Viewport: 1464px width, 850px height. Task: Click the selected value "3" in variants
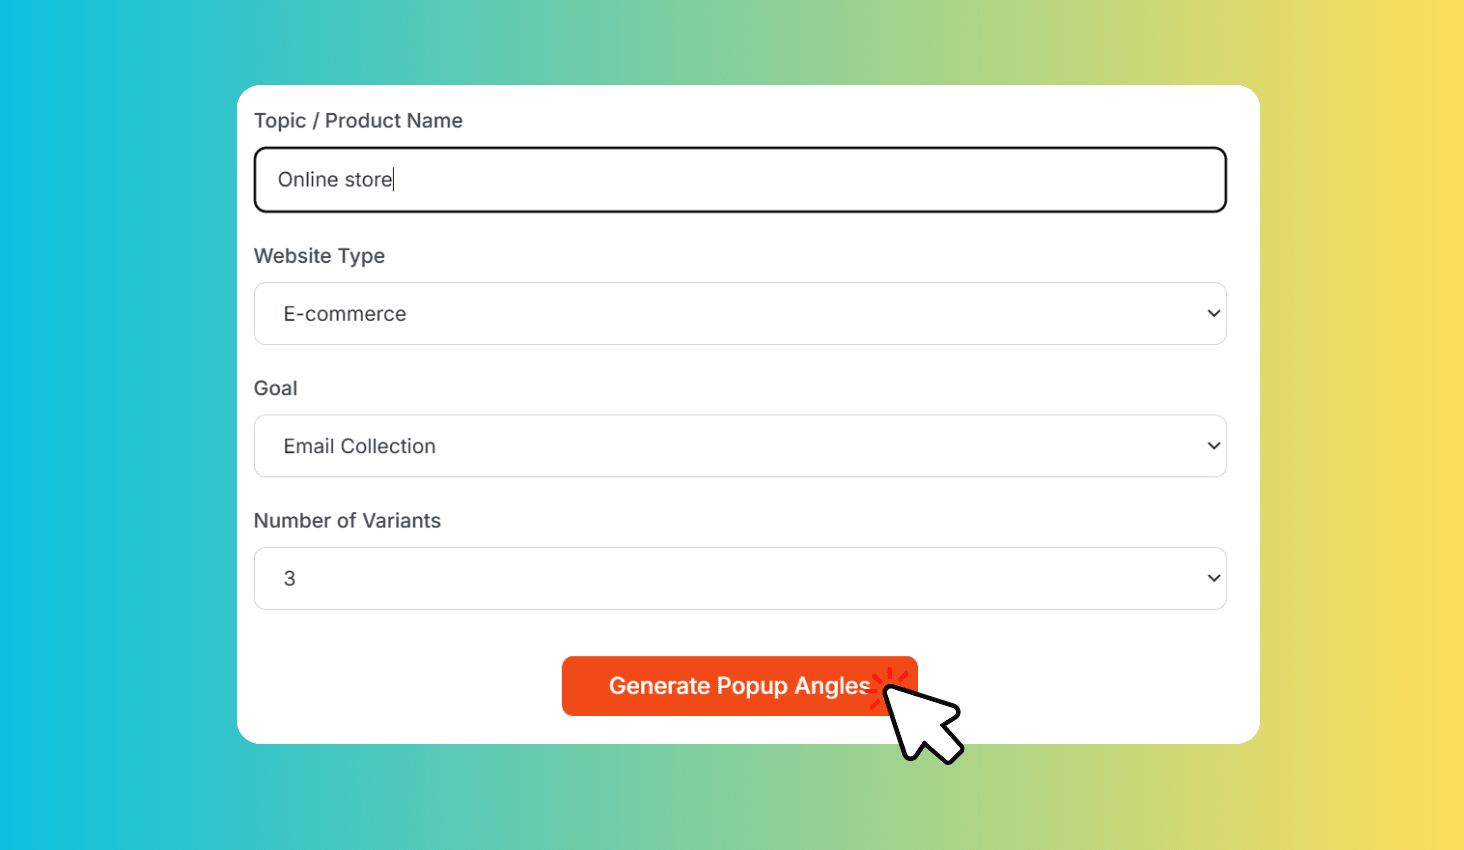[x=290, y=579]
